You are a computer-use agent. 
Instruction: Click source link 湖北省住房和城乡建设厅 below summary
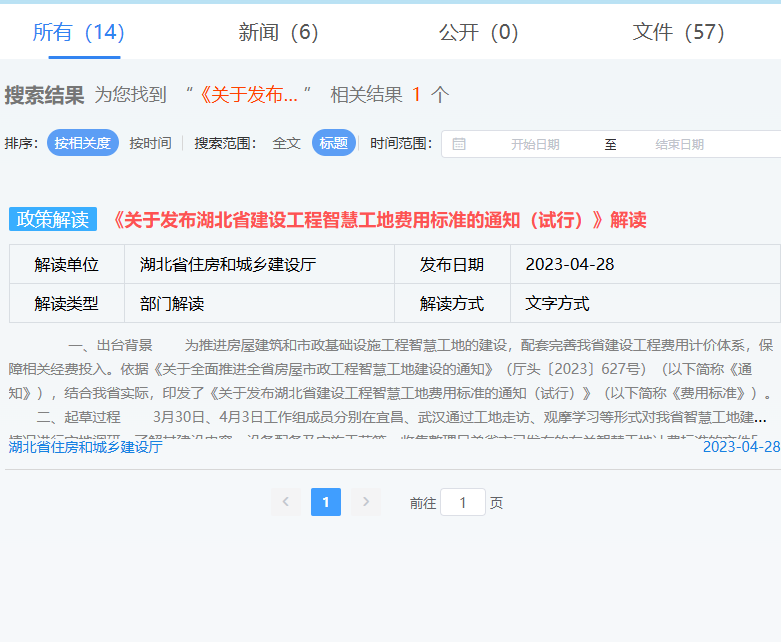[85, 447]
